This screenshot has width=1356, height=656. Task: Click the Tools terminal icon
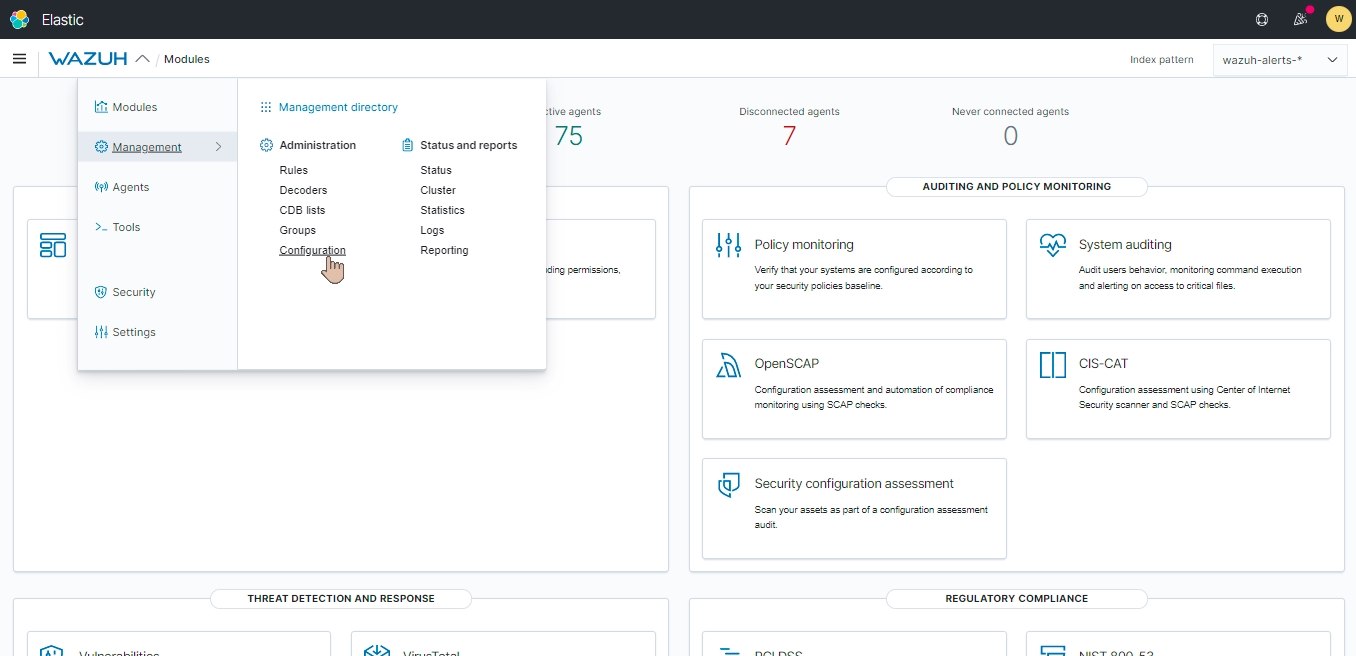coord(101,227)
